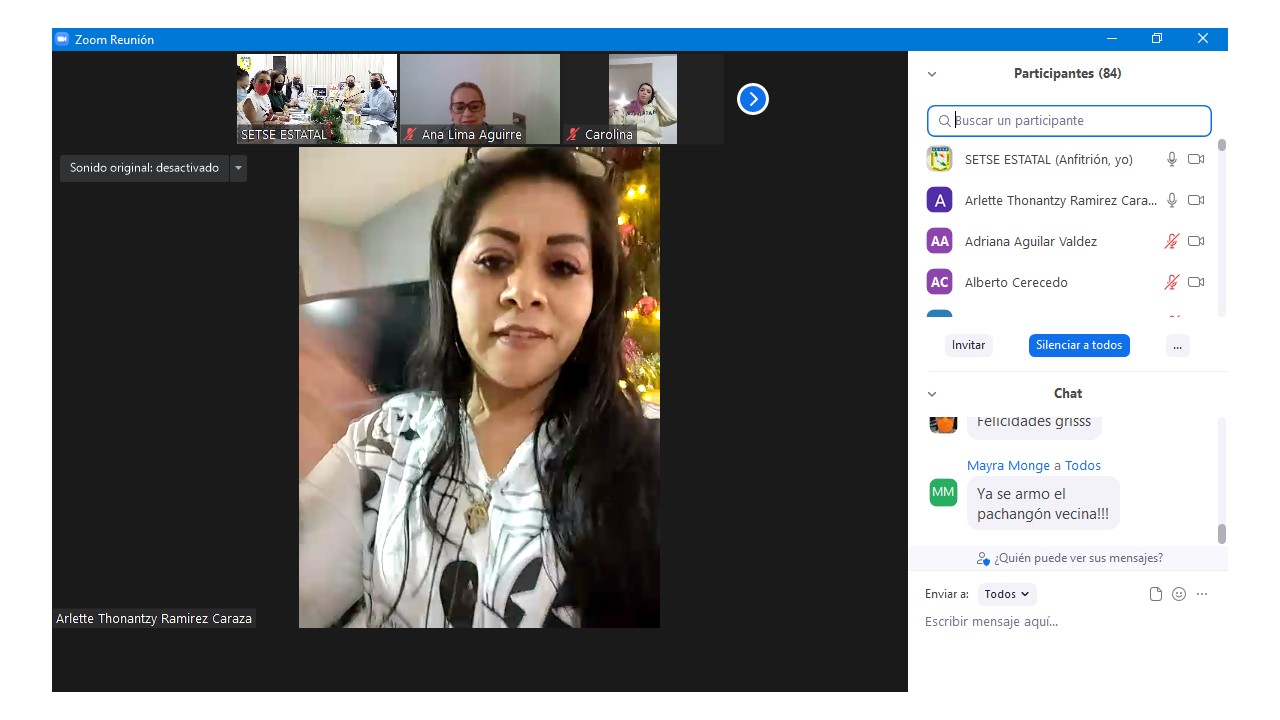
Task: Click the Todos recipient link in chat
Action: coord(1082,465)
